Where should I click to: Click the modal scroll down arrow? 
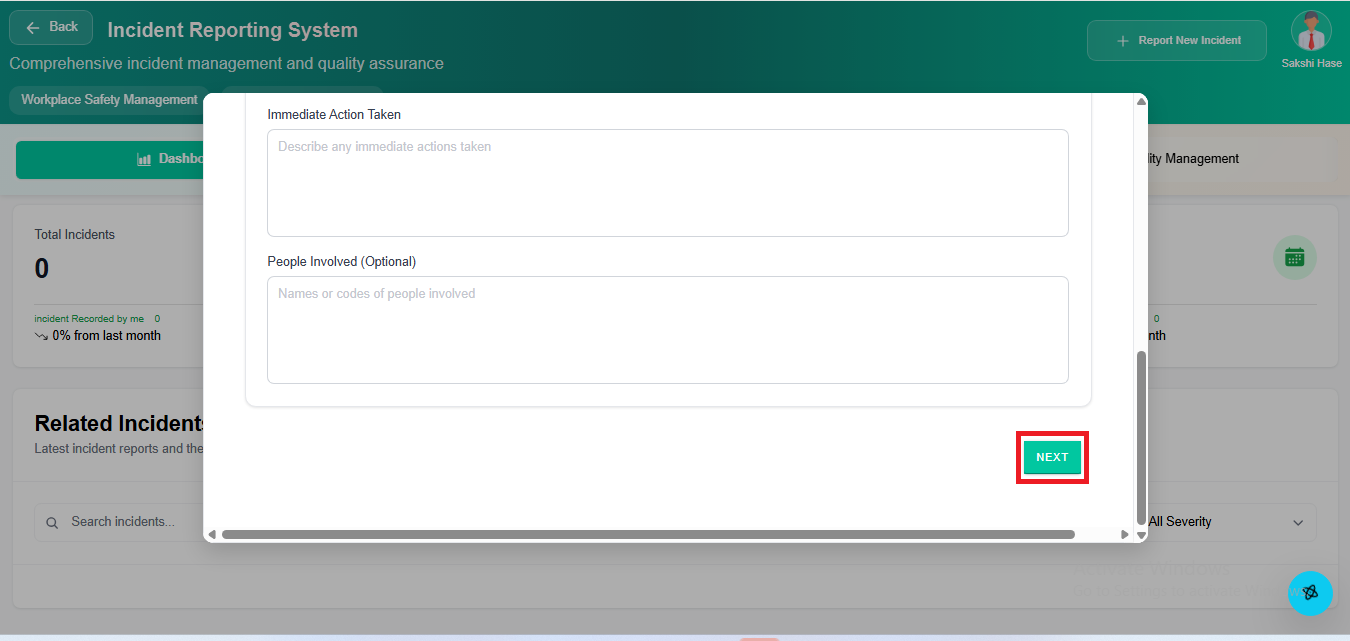(x=1141, y=535)
